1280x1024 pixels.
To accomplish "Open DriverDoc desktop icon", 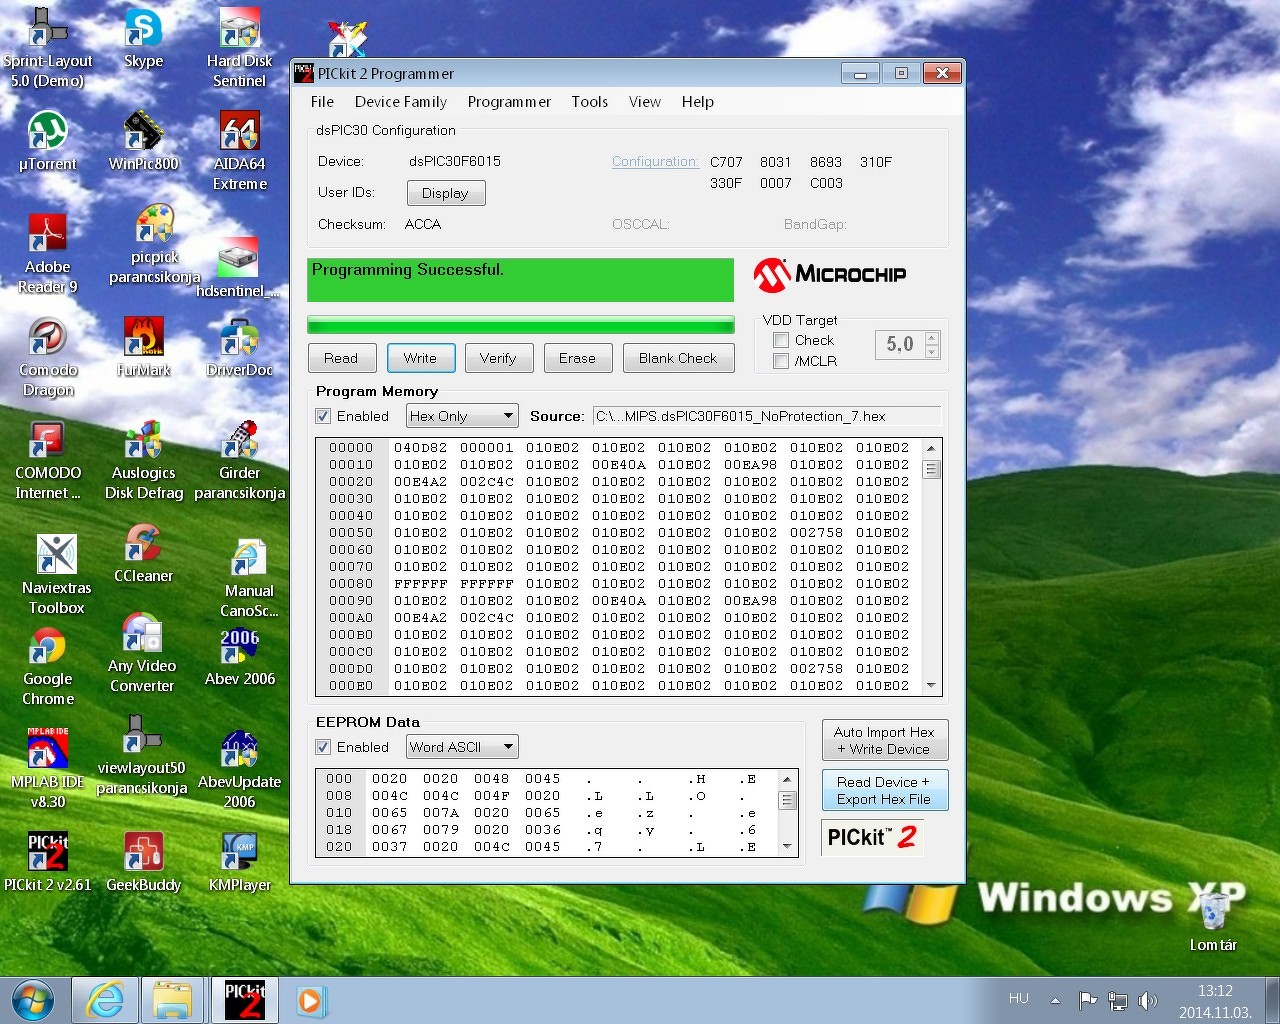I will (239, 346).
